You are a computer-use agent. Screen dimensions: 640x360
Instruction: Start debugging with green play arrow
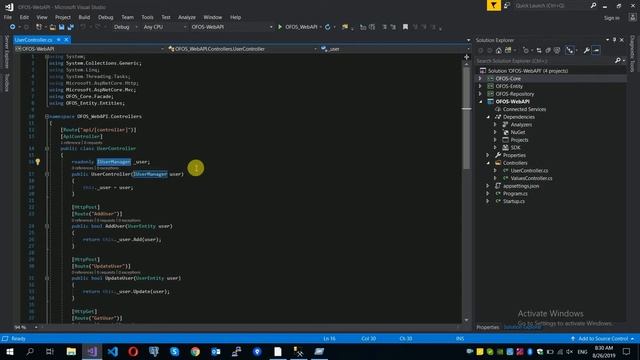click(x=280, y=27)
